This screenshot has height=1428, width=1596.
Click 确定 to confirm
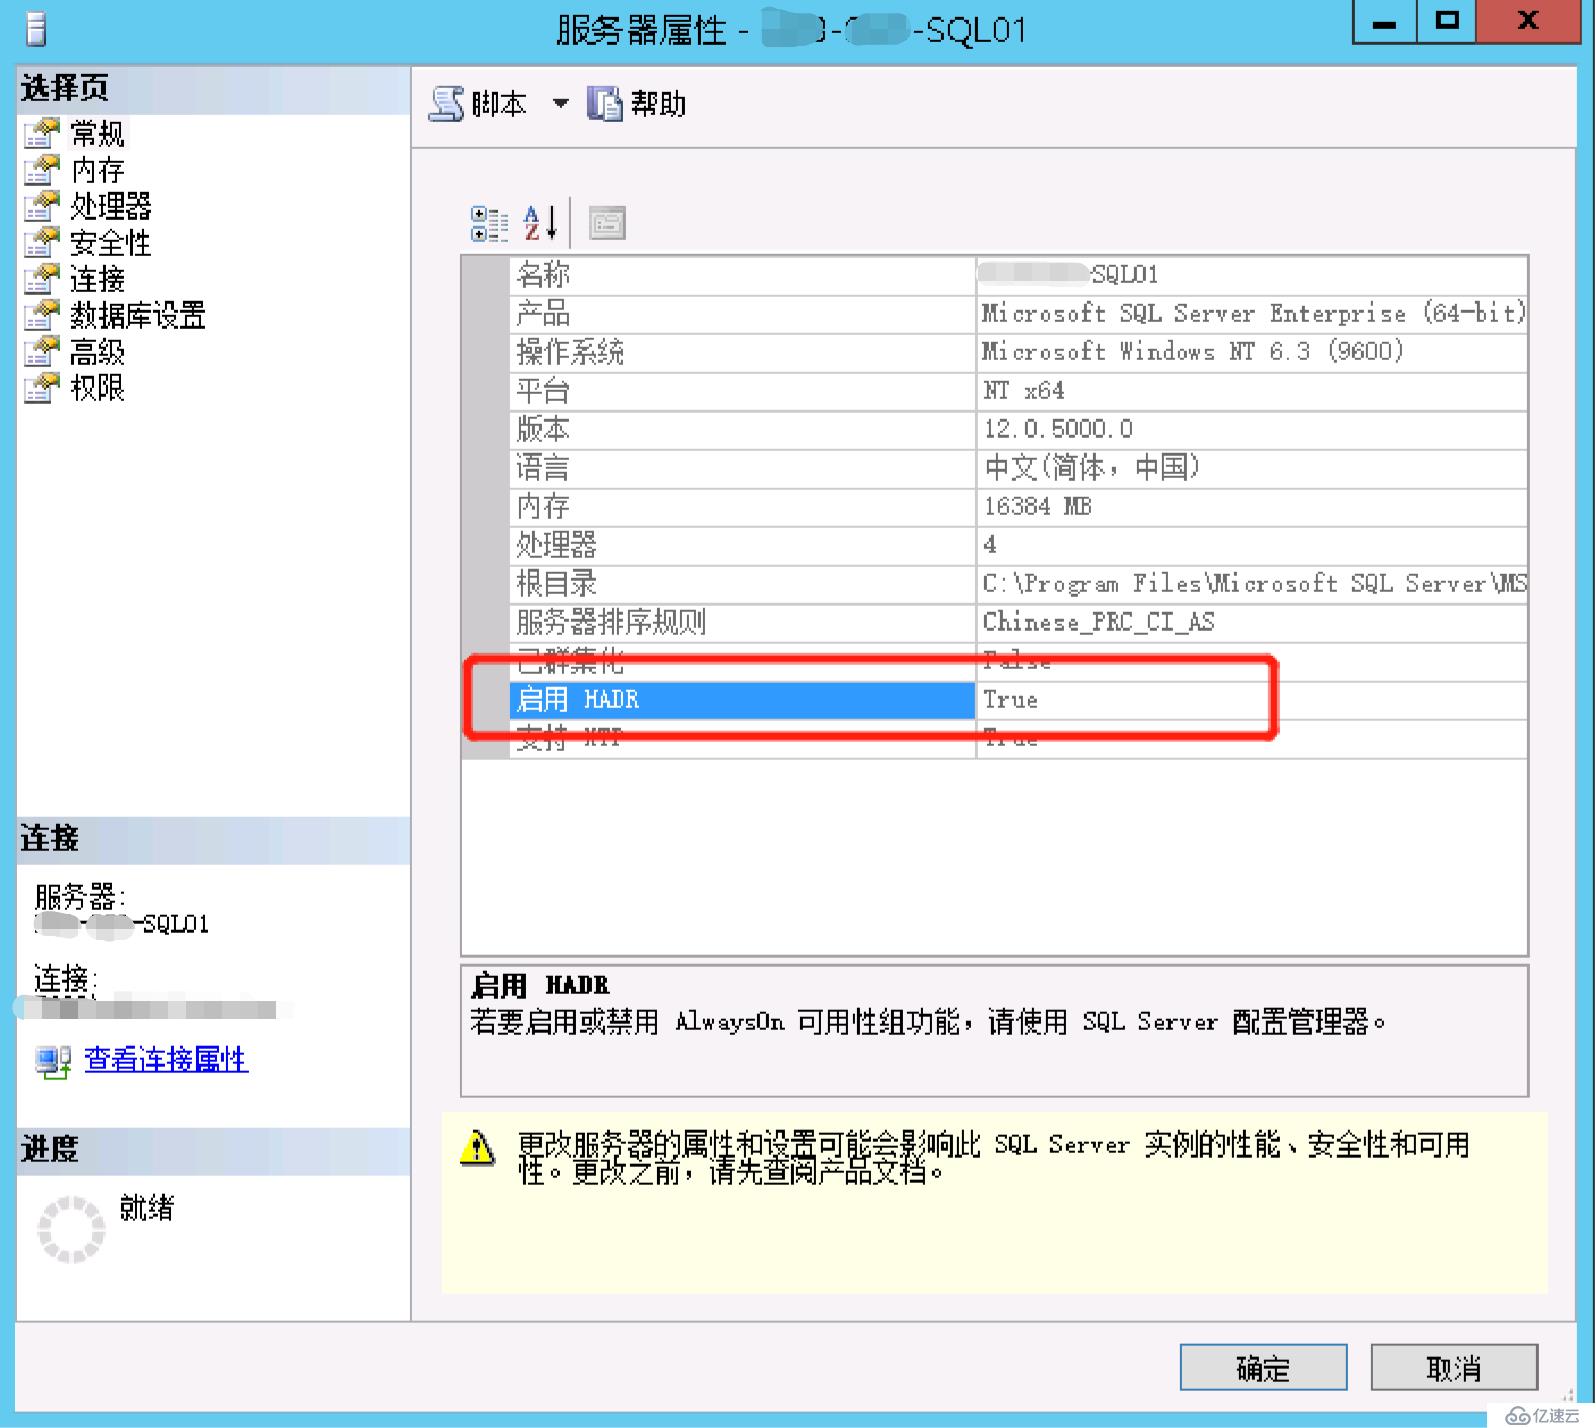pos(1263,1367)
